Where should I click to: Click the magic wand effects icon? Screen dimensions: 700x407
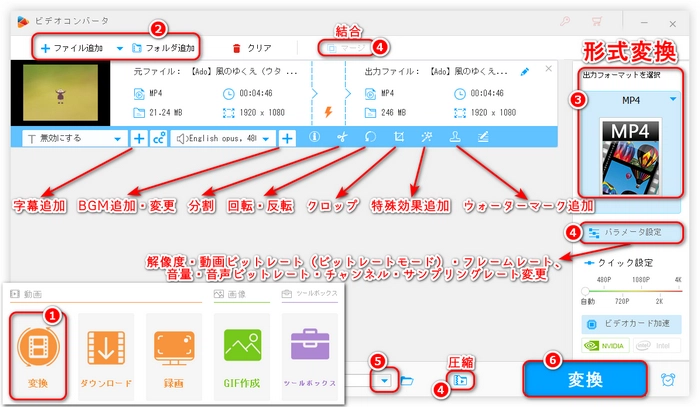[427, 137]
